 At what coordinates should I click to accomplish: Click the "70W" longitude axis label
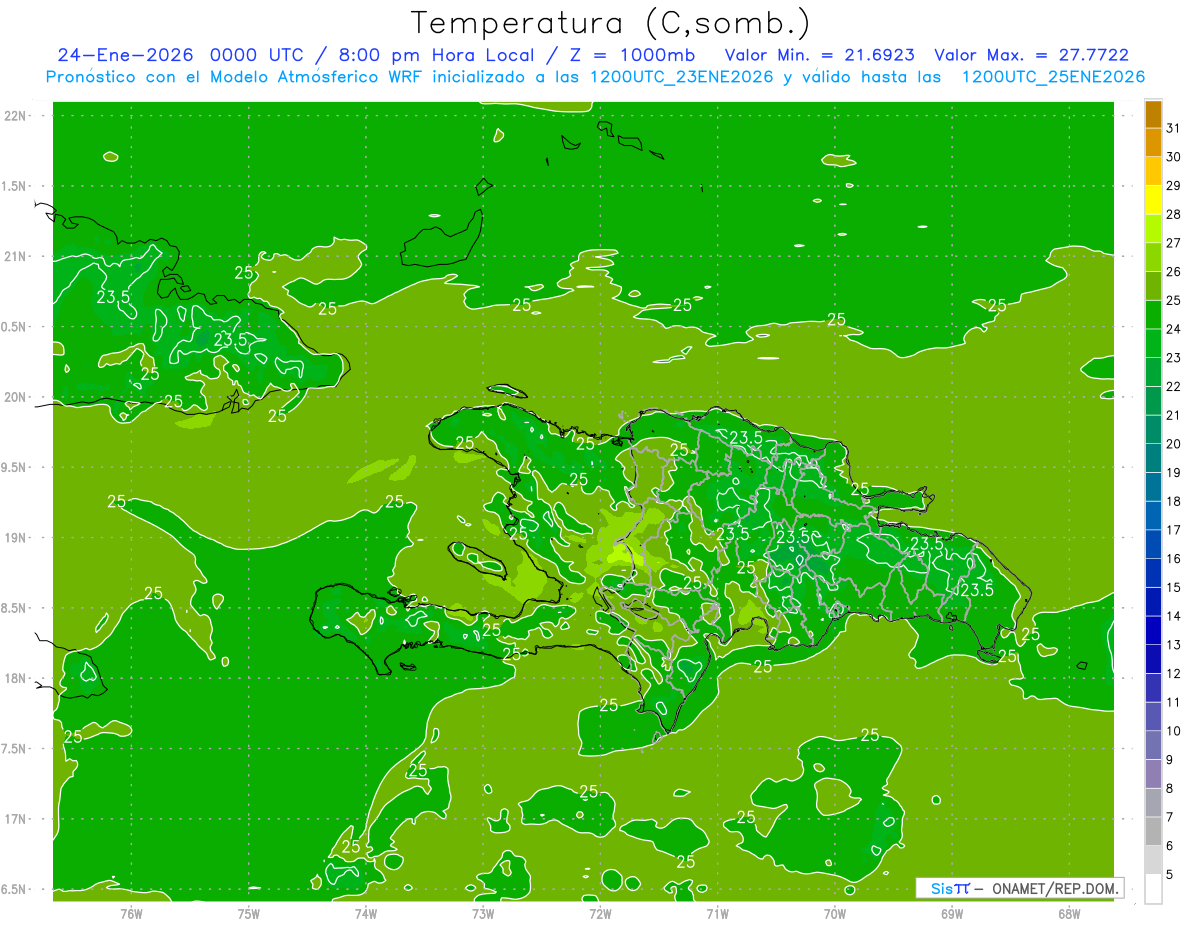(x=835, y=913)
